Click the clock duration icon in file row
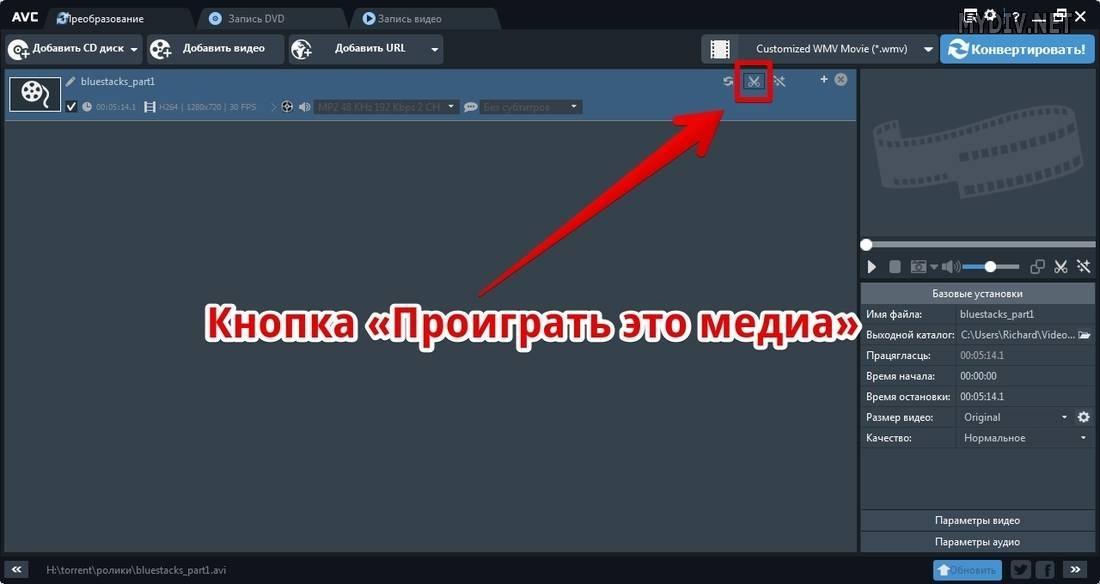 (87, 107)
